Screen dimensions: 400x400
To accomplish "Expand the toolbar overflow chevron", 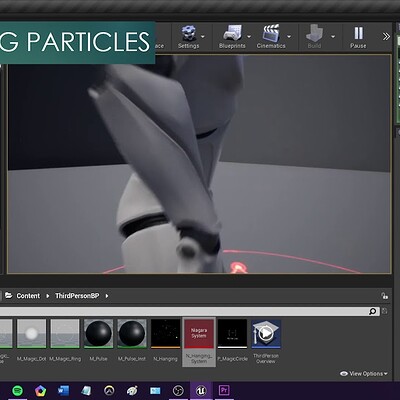I will [x=386, y=36].
